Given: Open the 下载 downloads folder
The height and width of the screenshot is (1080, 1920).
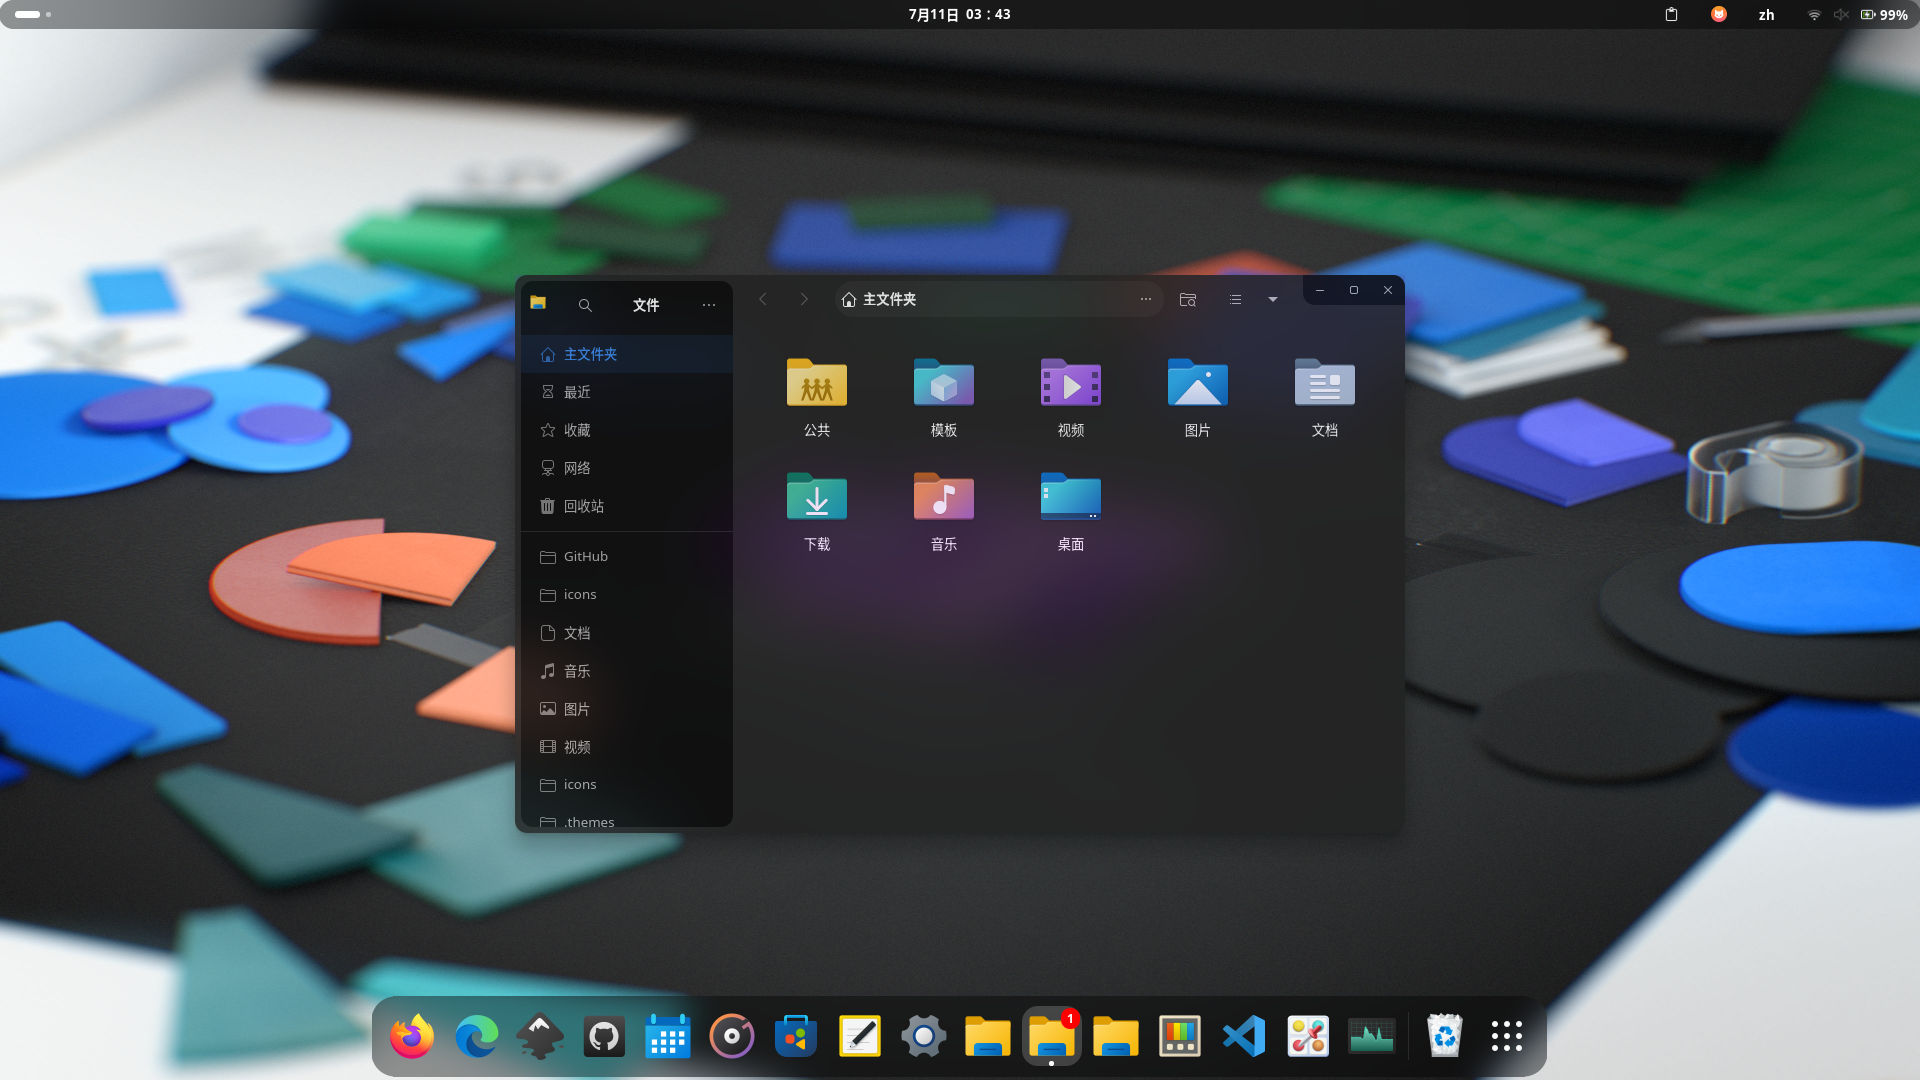Looking at the screenshot, I should pyautogui.click(x=816, y=497).
